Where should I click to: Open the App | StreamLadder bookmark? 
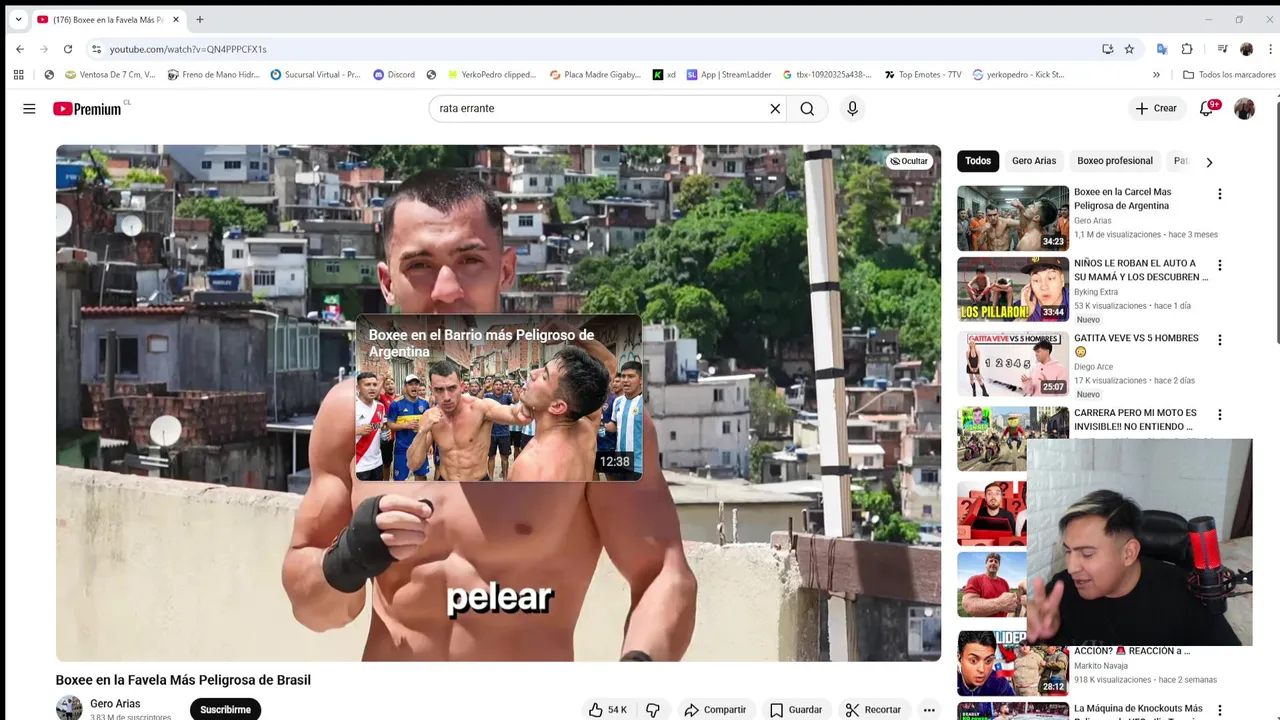[729, 74]
